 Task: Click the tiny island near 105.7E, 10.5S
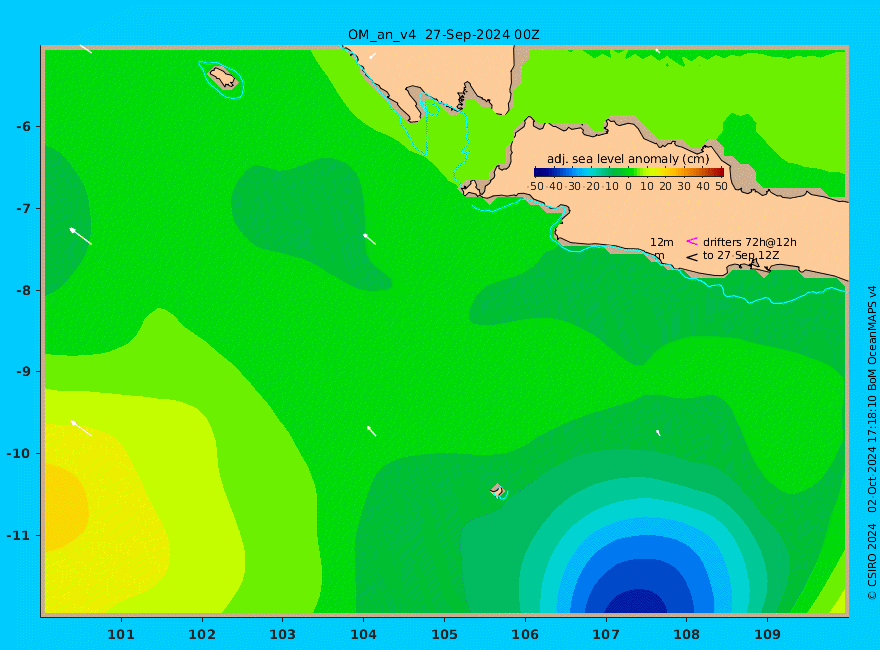click(497, 490)
